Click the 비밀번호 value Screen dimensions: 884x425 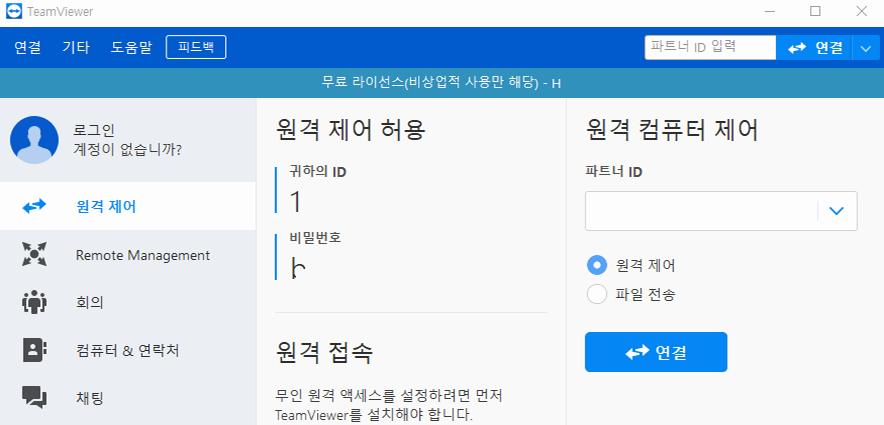tap(298, 268)
